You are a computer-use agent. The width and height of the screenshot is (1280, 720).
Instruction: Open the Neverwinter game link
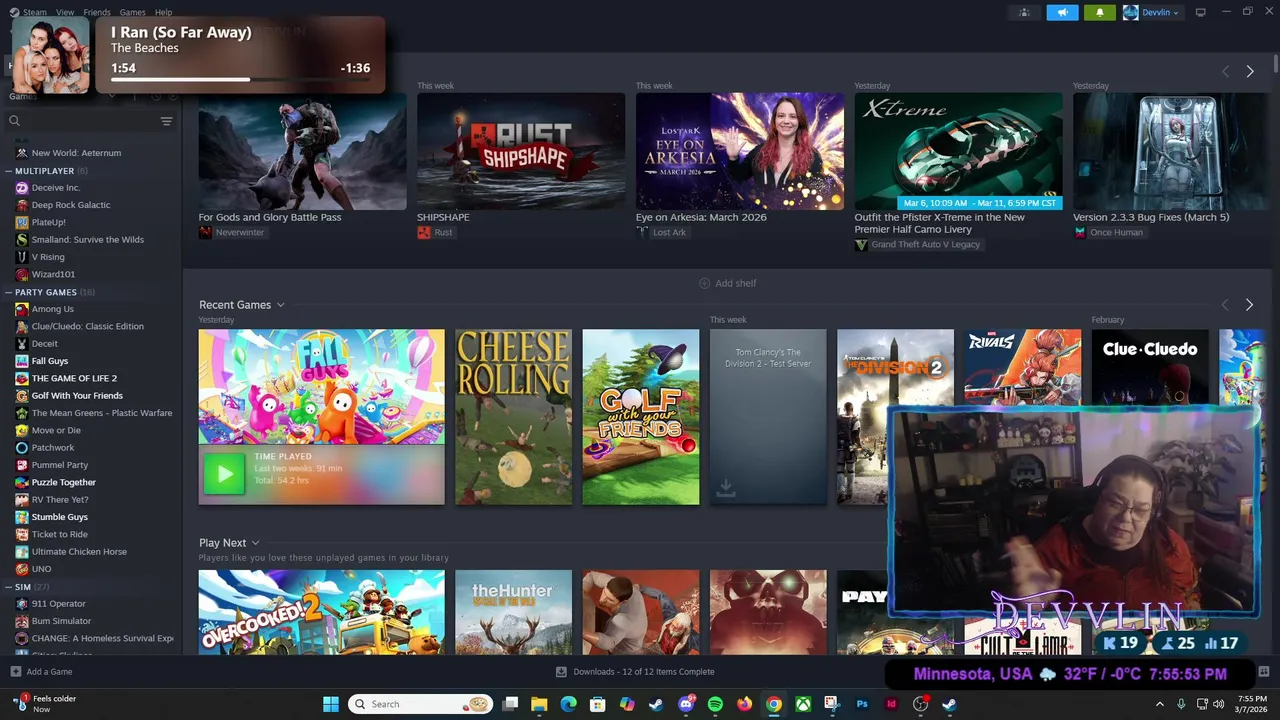(x=232, y=232)
